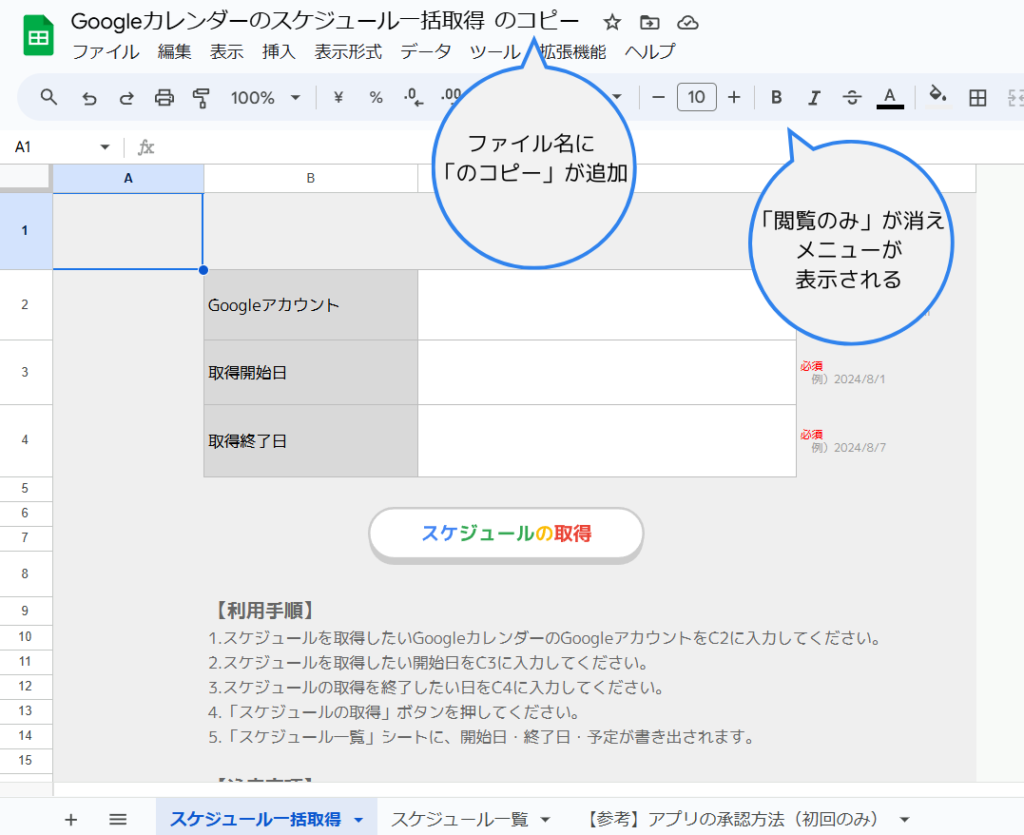Rename the spreadsheet title

(325, 22)
